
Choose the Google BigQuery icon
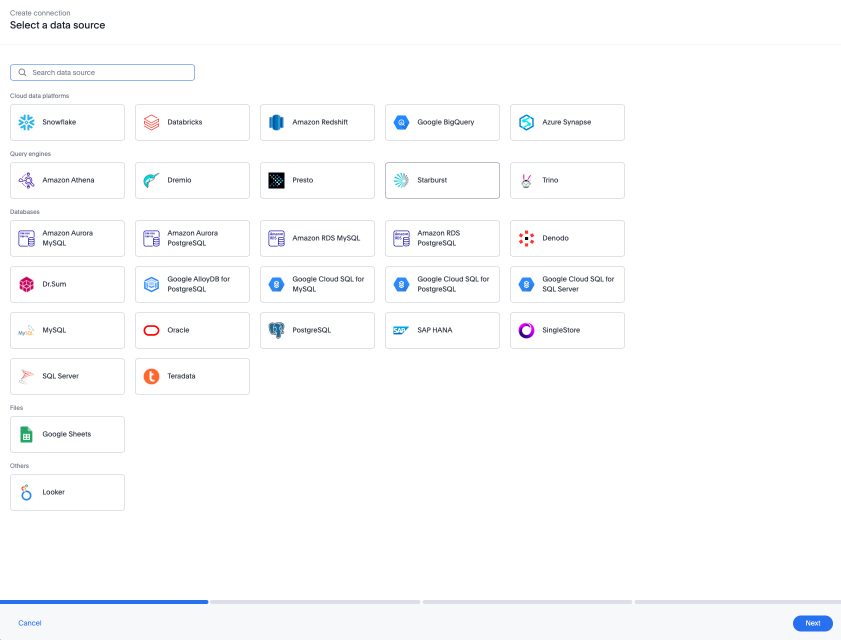[x=401, y=122]
